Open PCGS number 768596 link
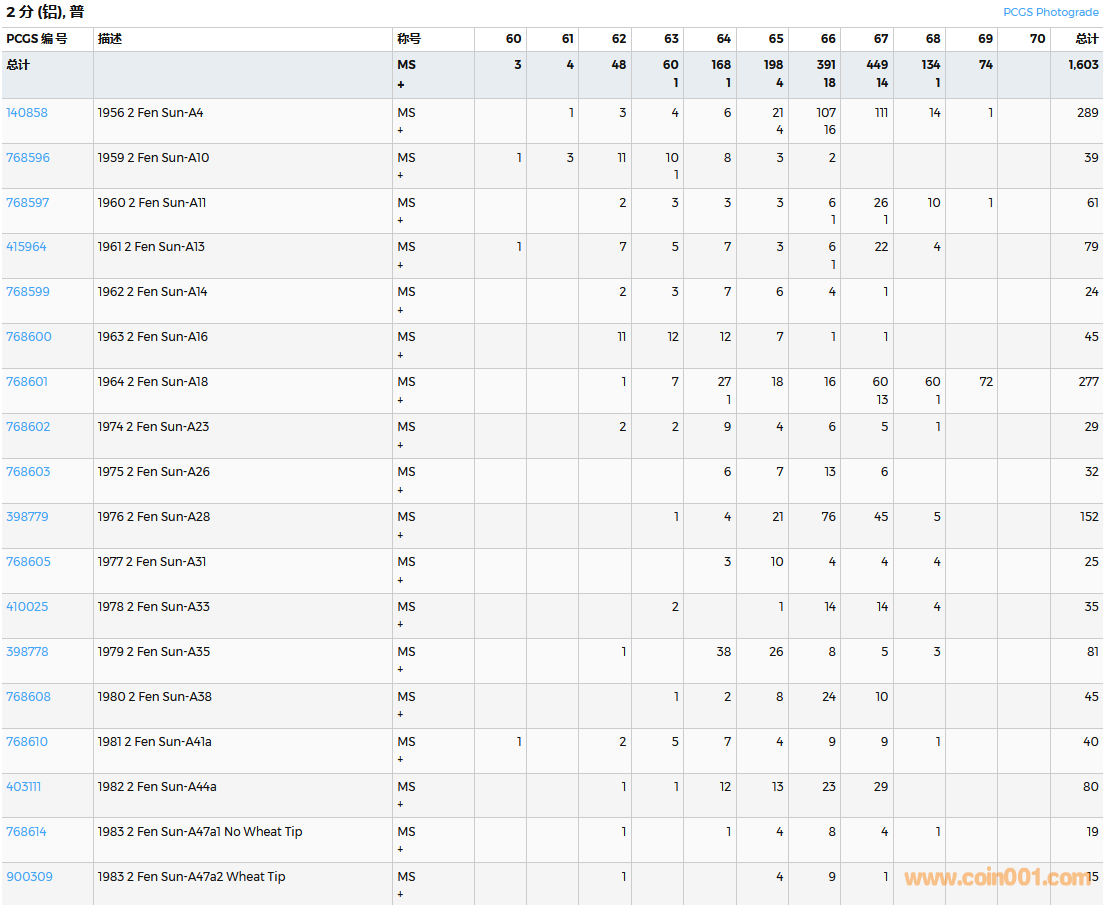The height and width of the screenshot is (905, 1104). tap(28, 158)
